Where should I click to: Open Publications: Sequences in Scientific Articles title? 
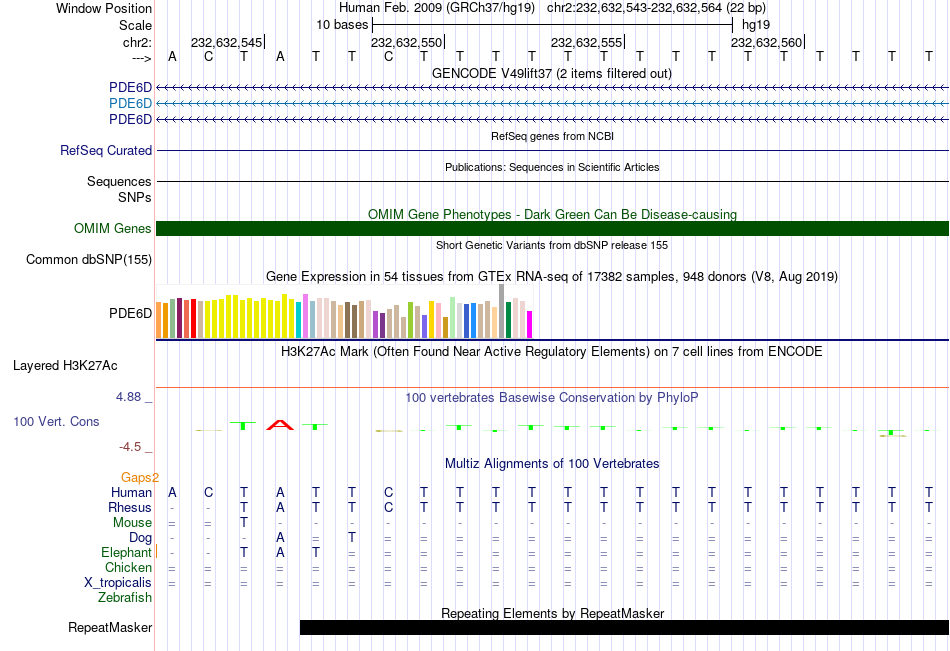pos(552,167)
